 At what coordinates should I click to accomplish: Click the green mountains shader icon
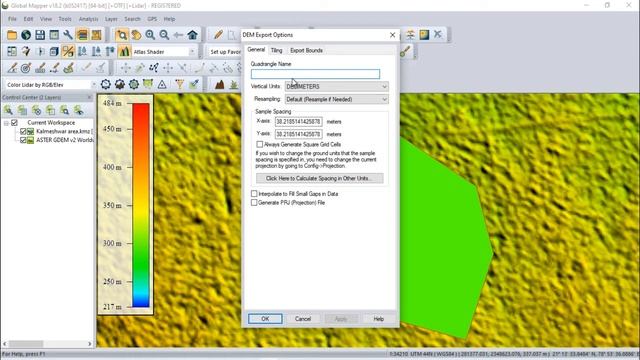(124, 51)
